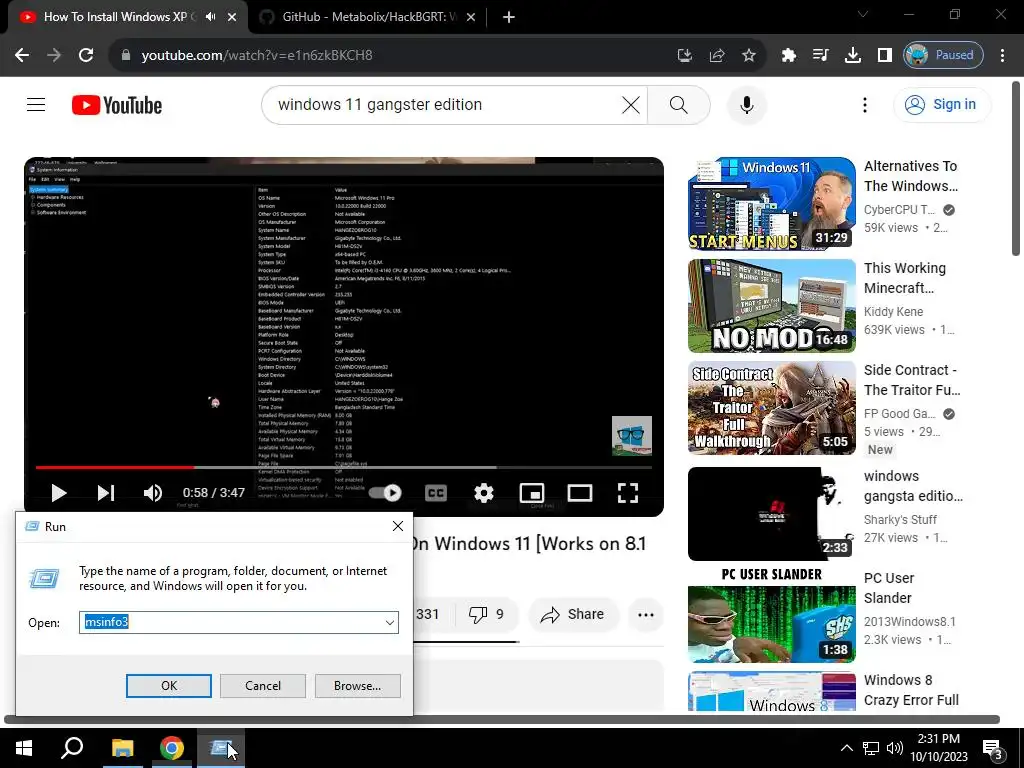Search by voice with the microphone

[746, 104]
